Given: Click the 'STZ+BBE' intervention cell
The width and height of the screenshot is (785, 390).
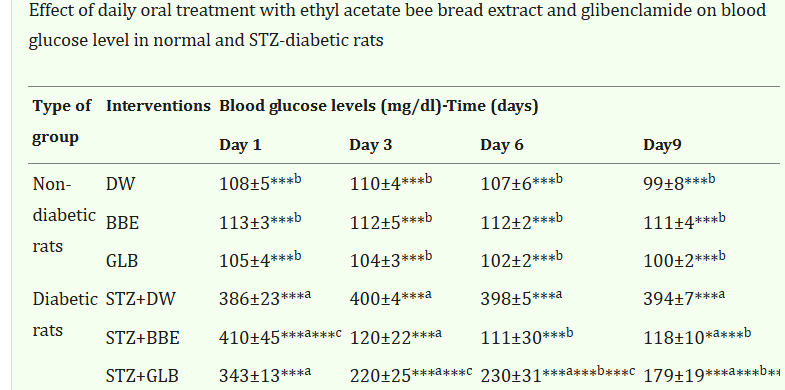Looking at the screenshot, I should pyautogui.click(x=142, y=338).
